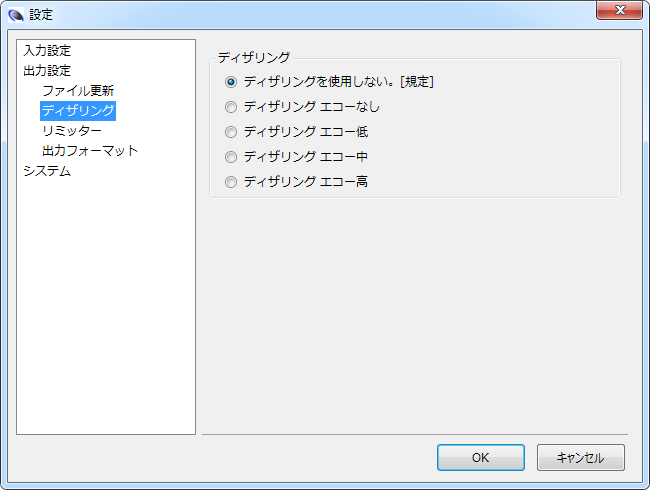This screenshot has height=490, width=650.
Task: Open 入力設定 in the settings tree
Action: point(47,50)
